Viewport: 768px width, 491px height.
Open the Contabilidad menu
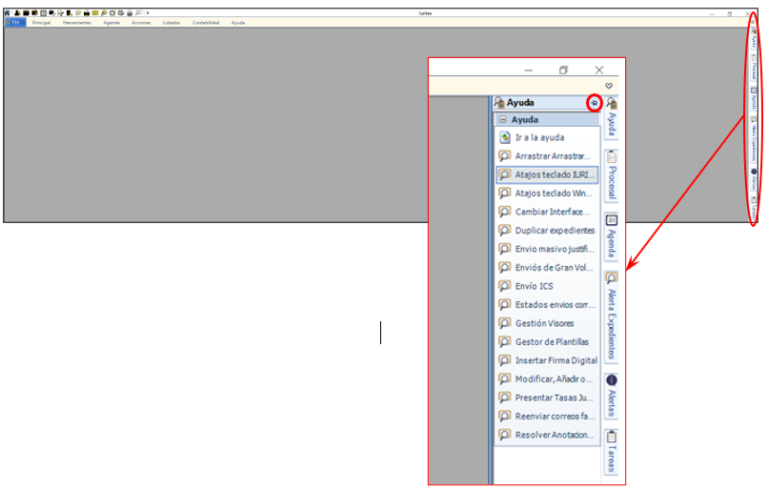205,21
